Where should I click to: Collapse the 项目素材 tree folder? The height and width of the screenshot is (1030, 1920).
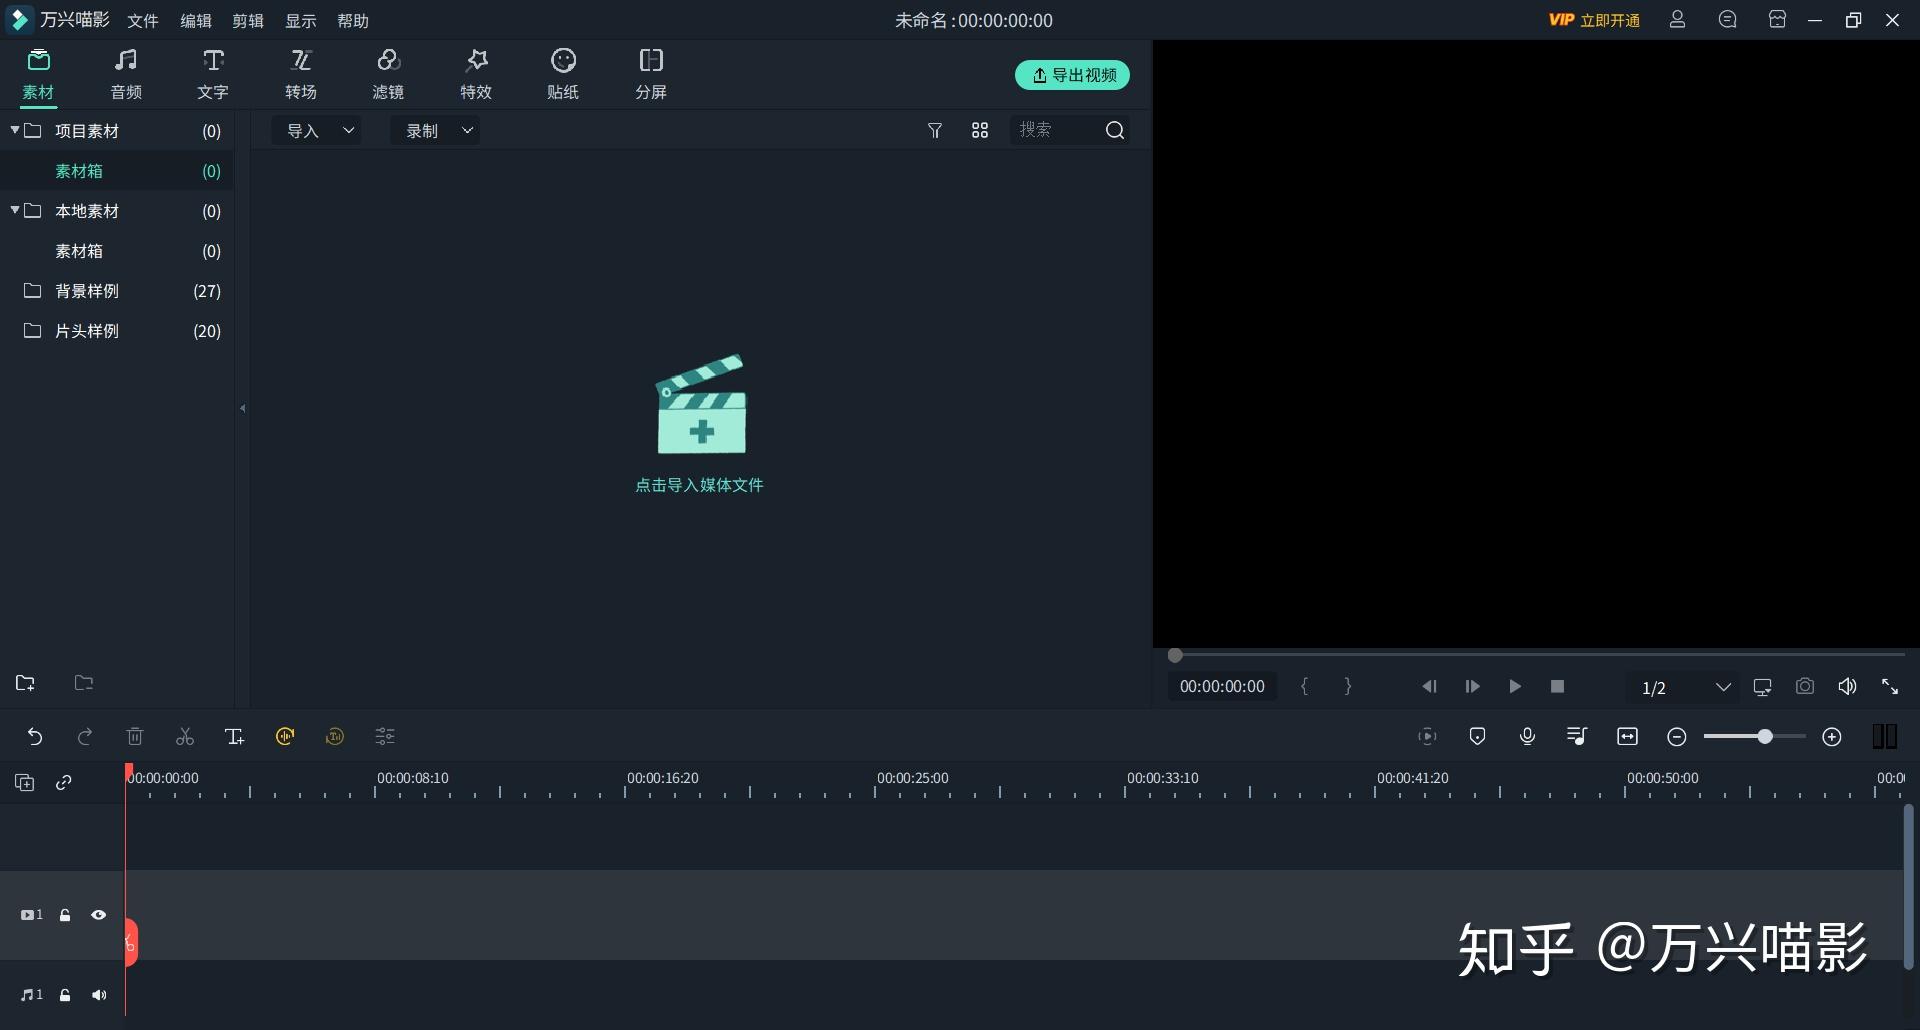(15, 130)
